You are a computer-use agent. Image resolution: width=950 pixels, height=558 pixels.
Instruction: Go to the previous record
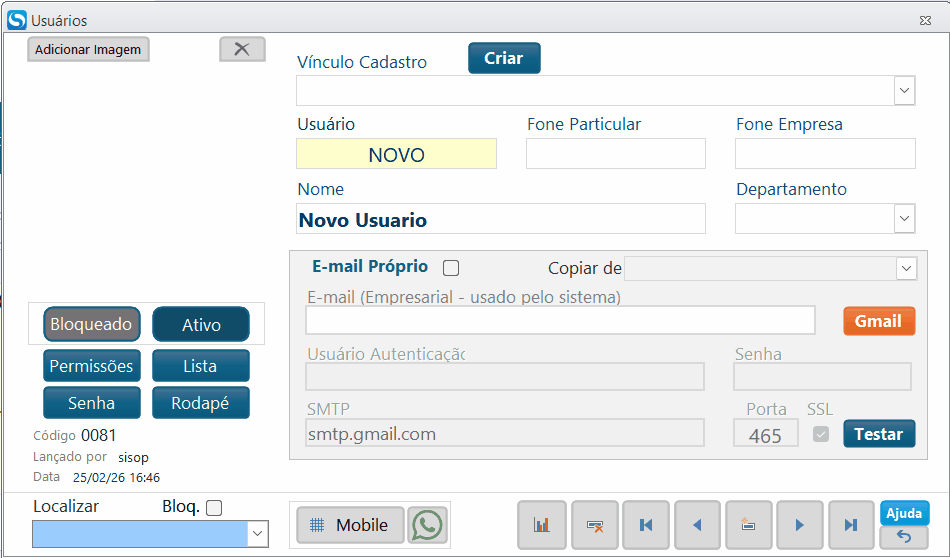point(697,525)
